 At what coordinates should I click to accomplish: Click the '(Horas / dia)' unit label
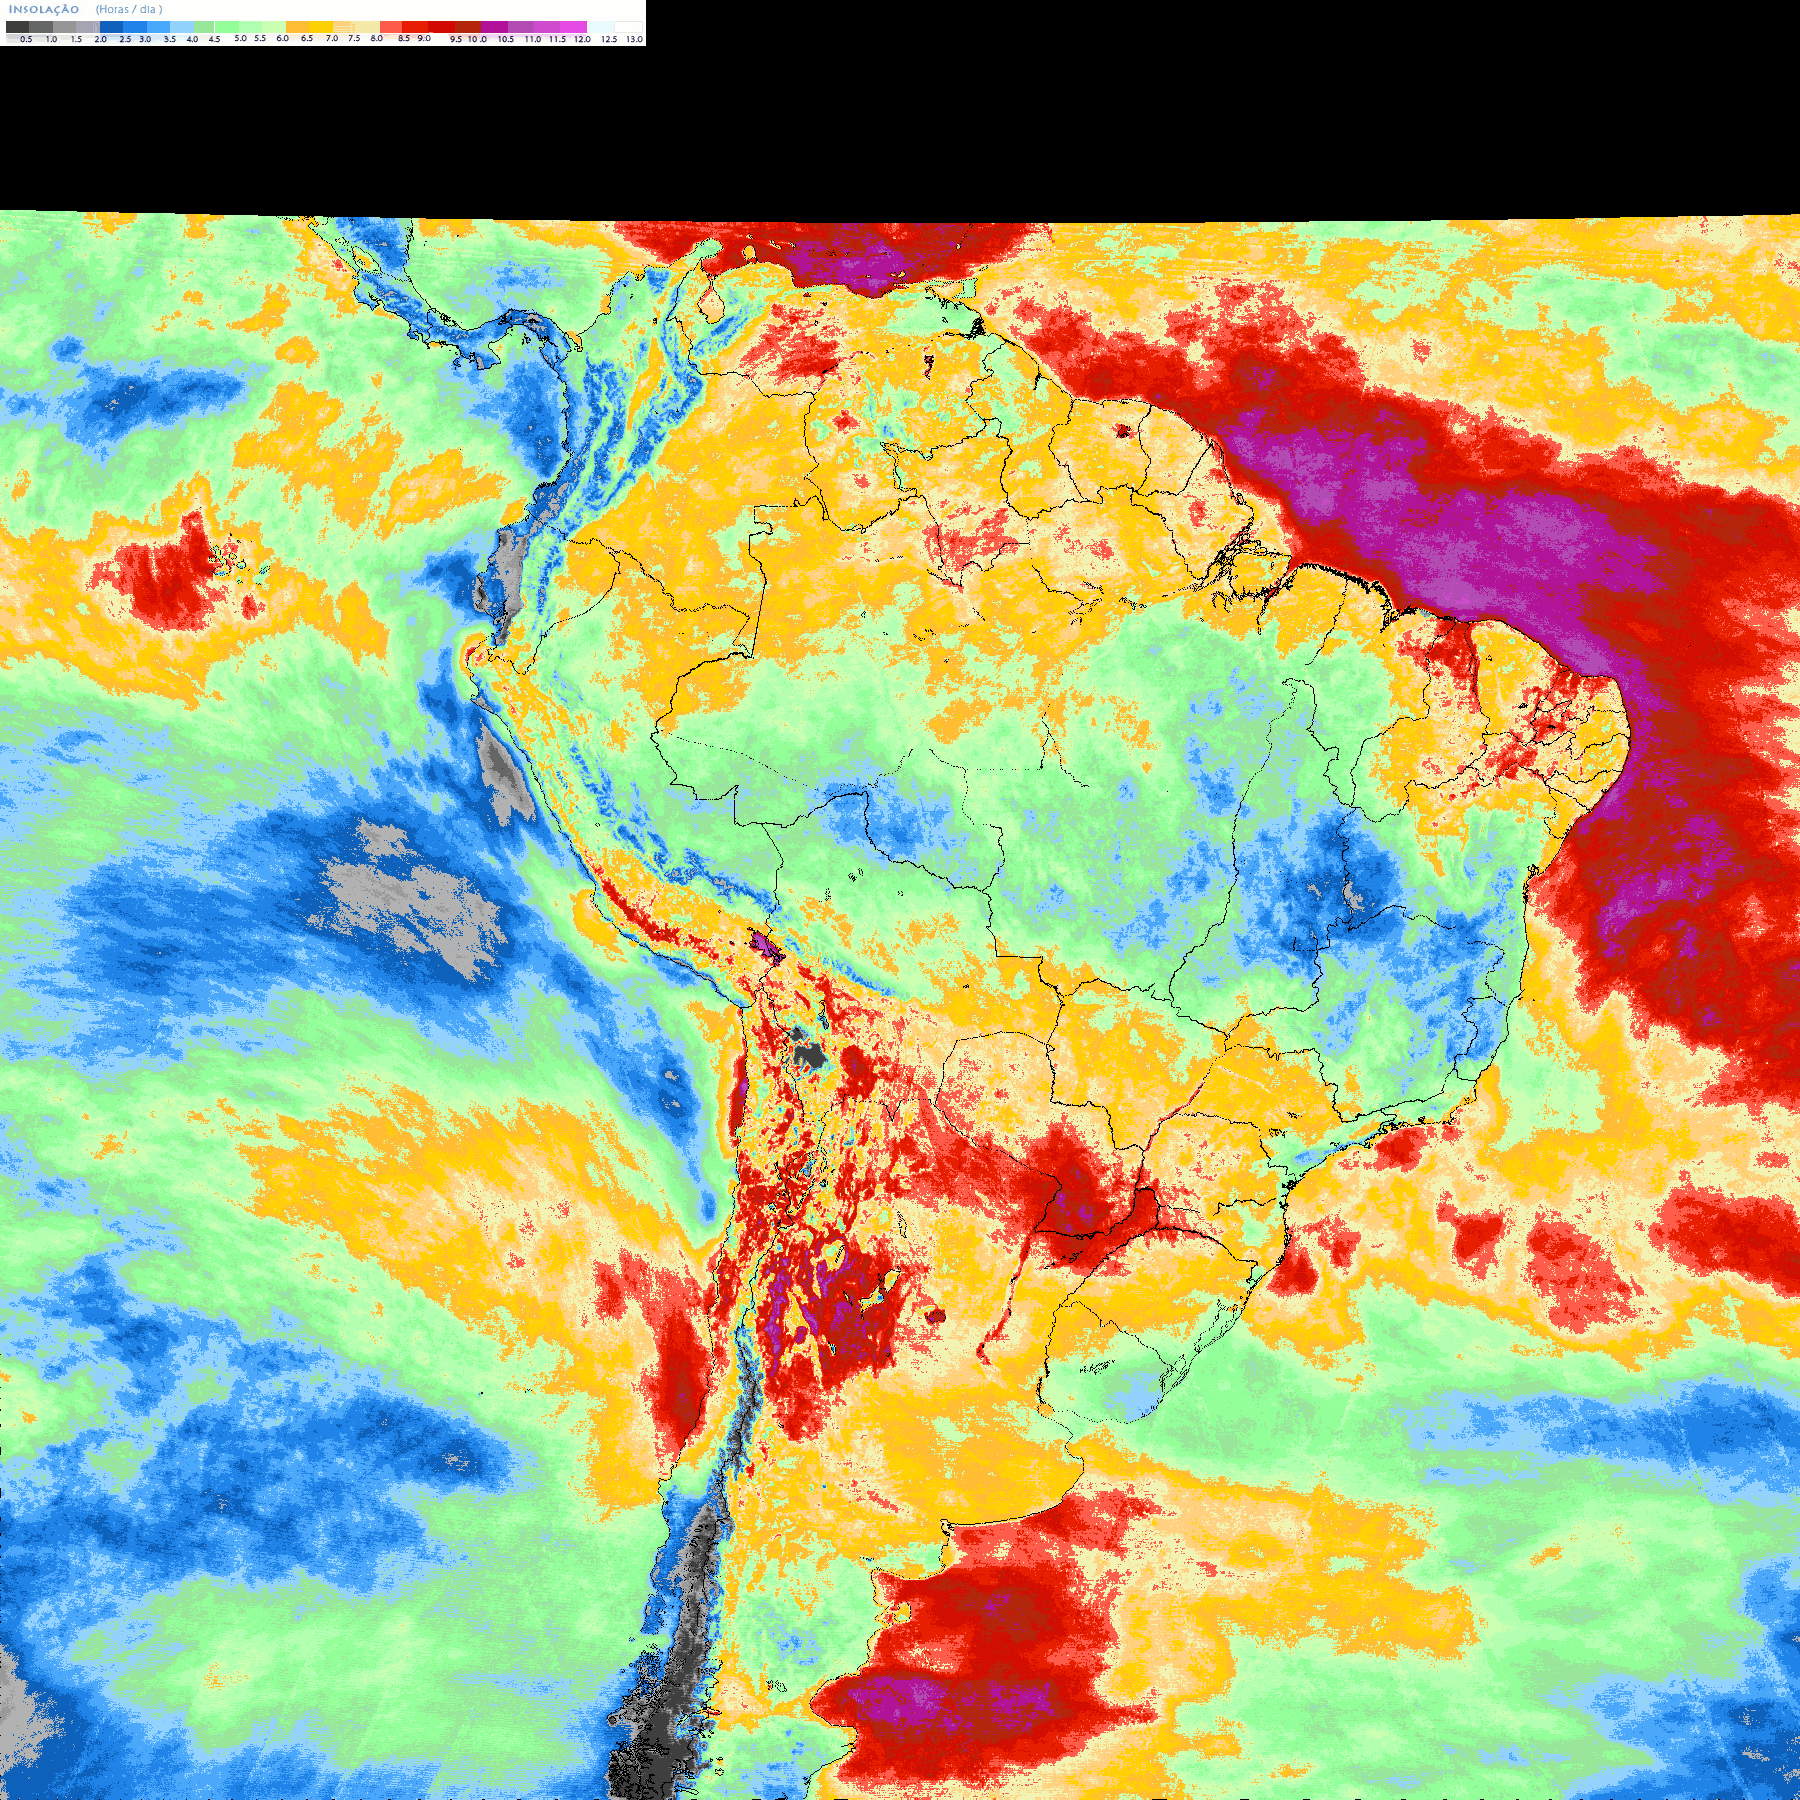coord(129,10)
